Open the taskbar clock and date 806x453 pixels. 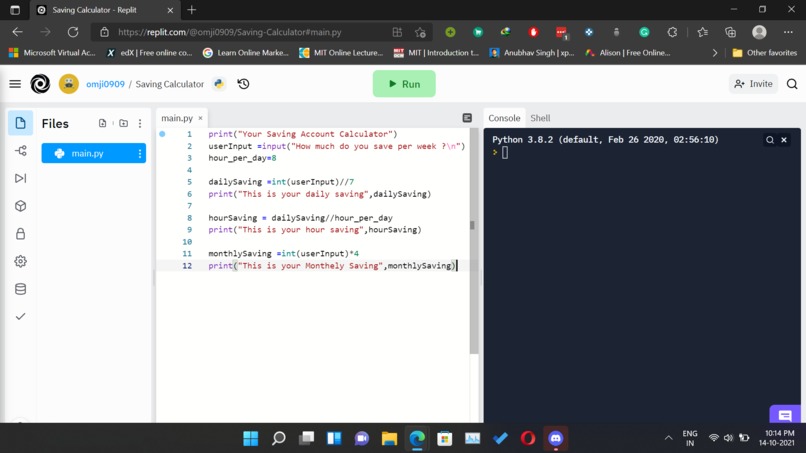coord(779,438)
